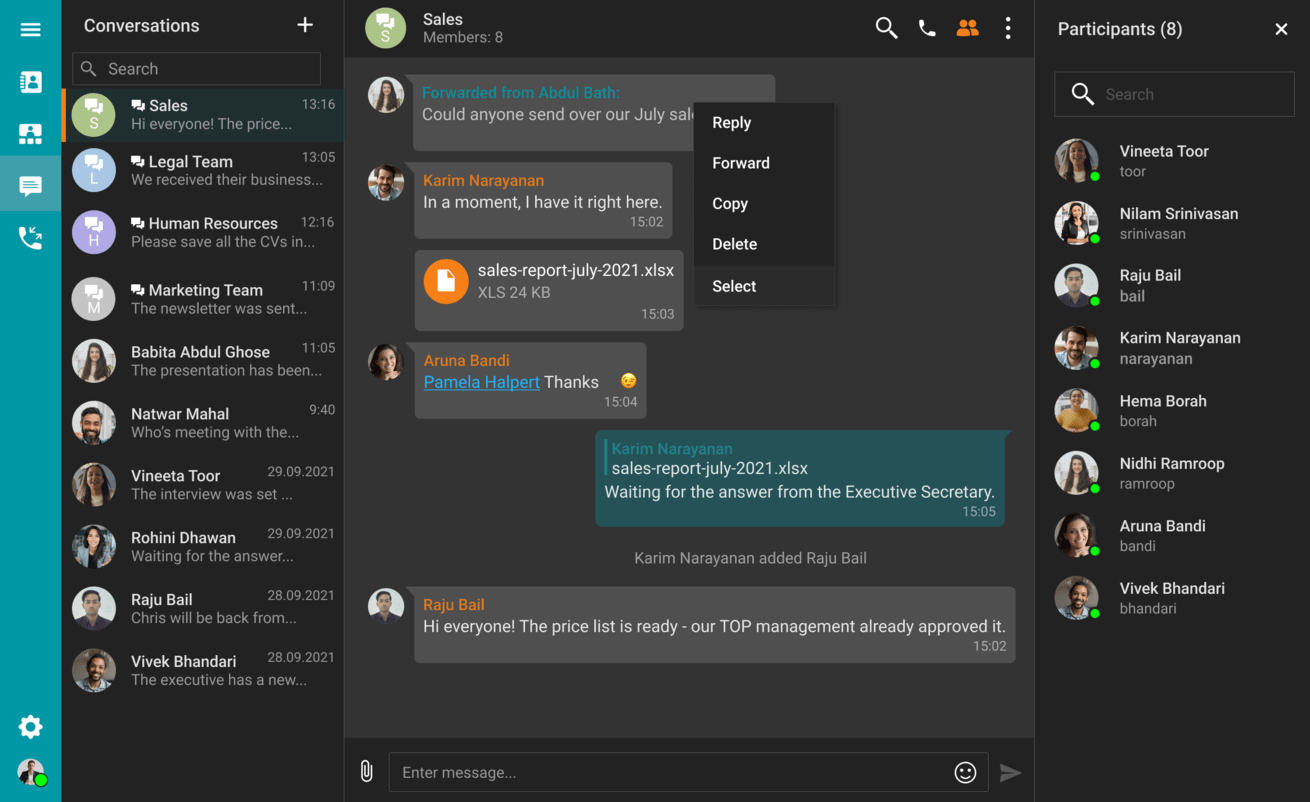1310x802 pixels.
Task: Close the Participants panel
Action: point(1281,29)
